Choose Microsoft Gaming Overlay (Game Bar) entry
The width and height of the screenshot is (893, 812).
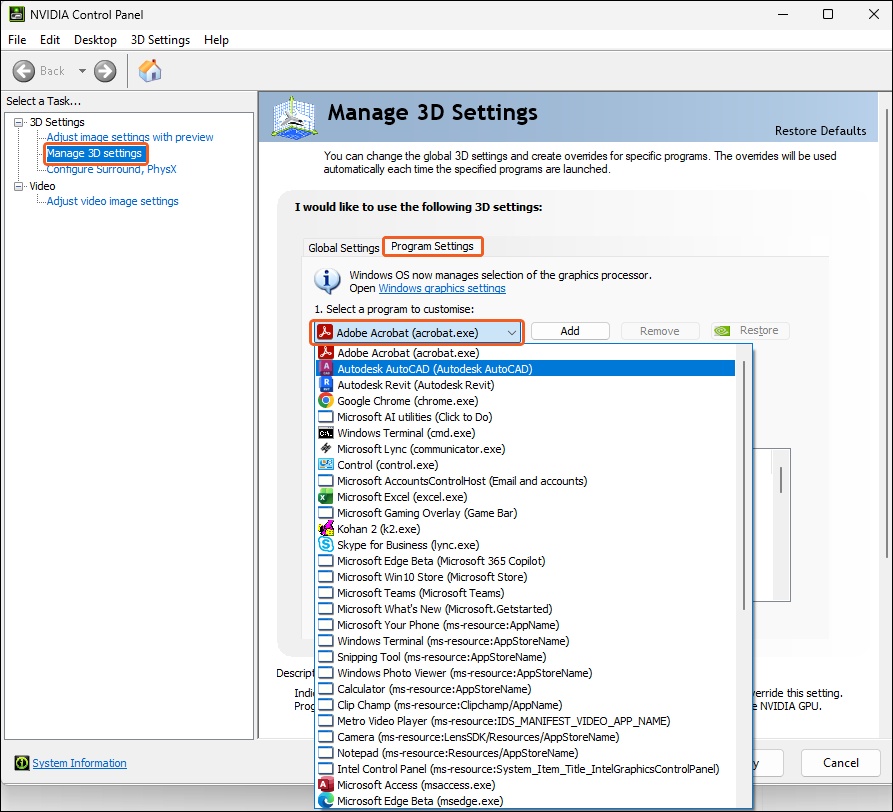[x=525, y=512]
